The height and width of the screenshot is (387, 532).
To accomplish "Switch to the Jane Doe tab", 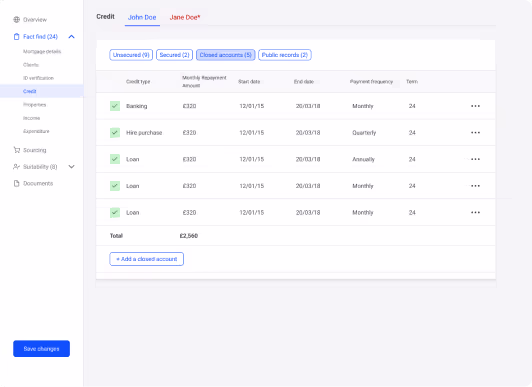I will coord(185,17).
